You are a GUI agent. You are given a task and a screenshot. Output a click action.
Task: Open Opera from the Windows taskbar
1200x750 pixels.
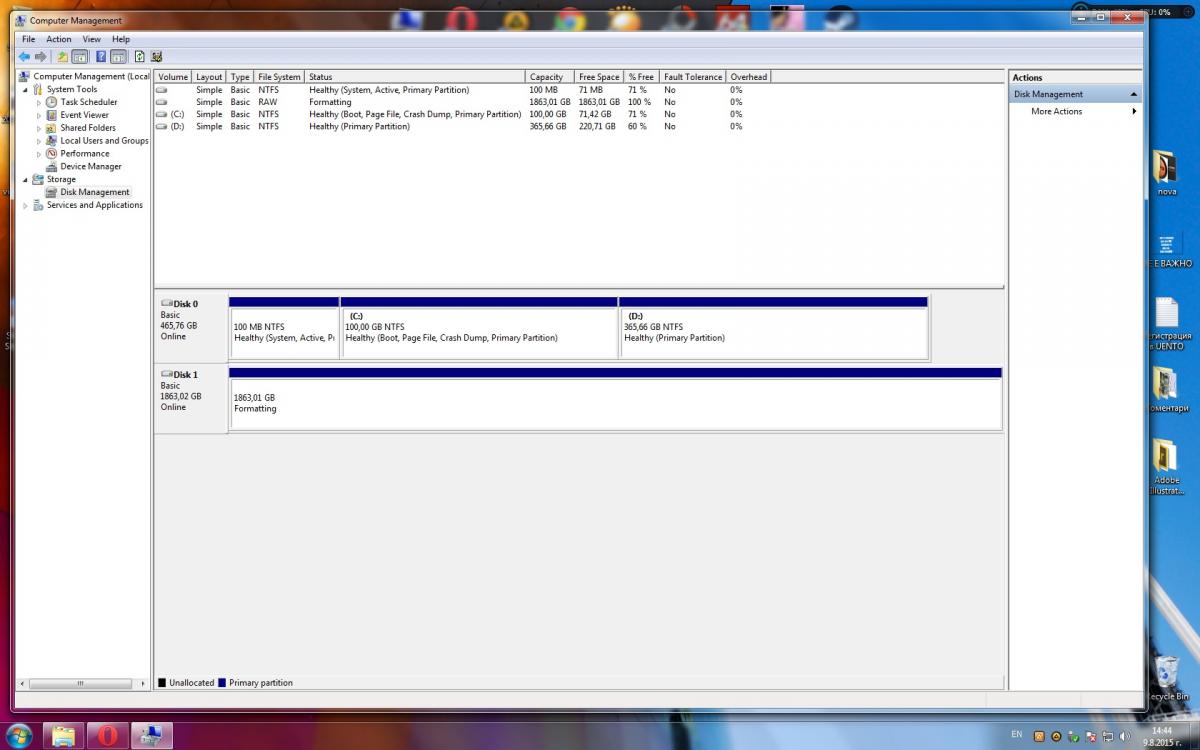point(107,736)
